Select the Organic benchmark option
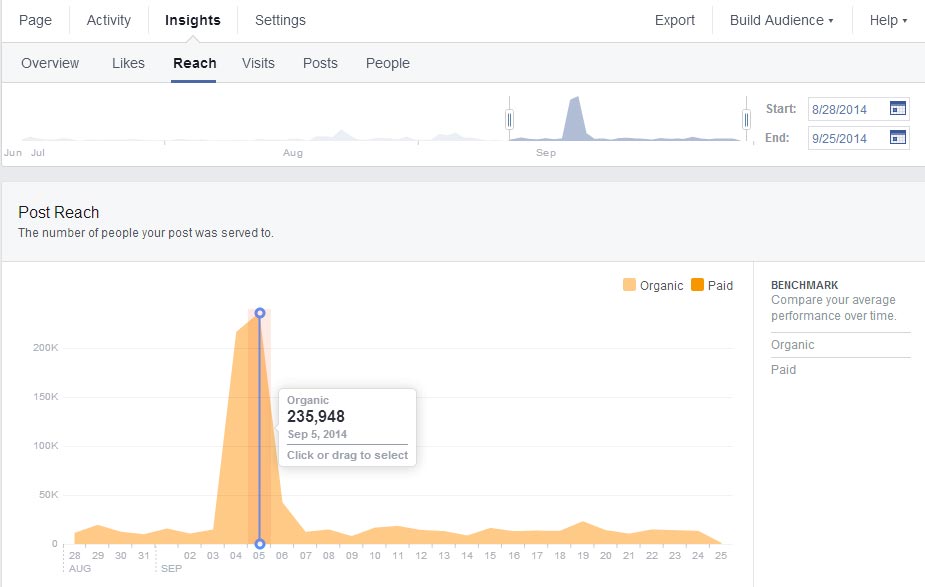The image size is (925, 587). pos(793,345)
